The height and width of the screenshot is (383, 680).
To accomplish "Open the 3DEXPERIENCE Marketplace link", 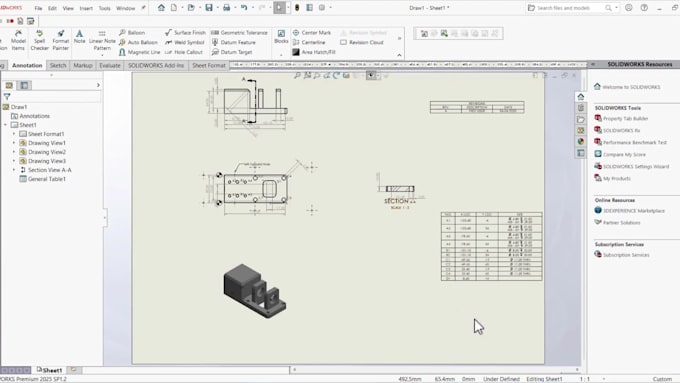I will 629,211.
